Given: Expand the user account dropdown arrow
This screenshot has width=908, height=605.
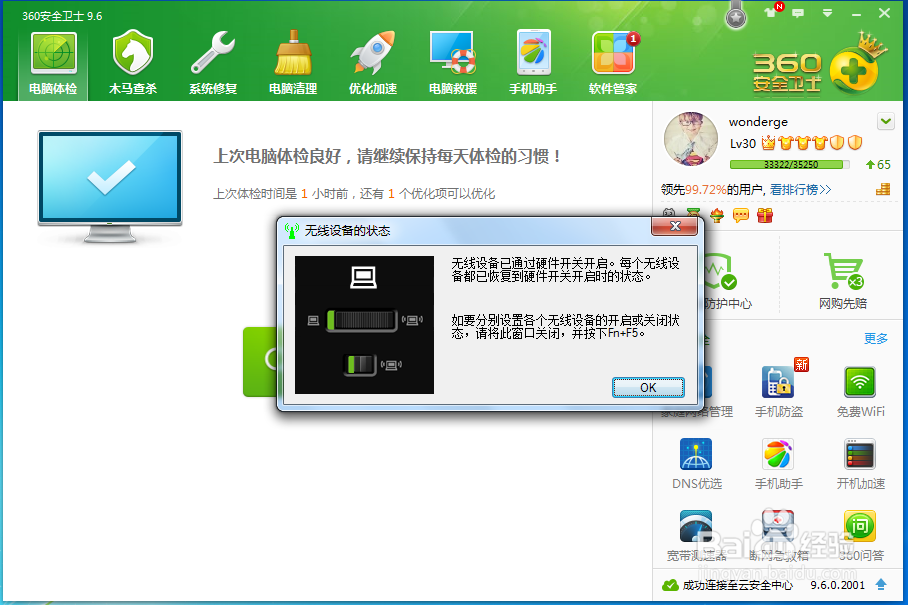Looking at the screenshot, I should [x=885, y=121].
